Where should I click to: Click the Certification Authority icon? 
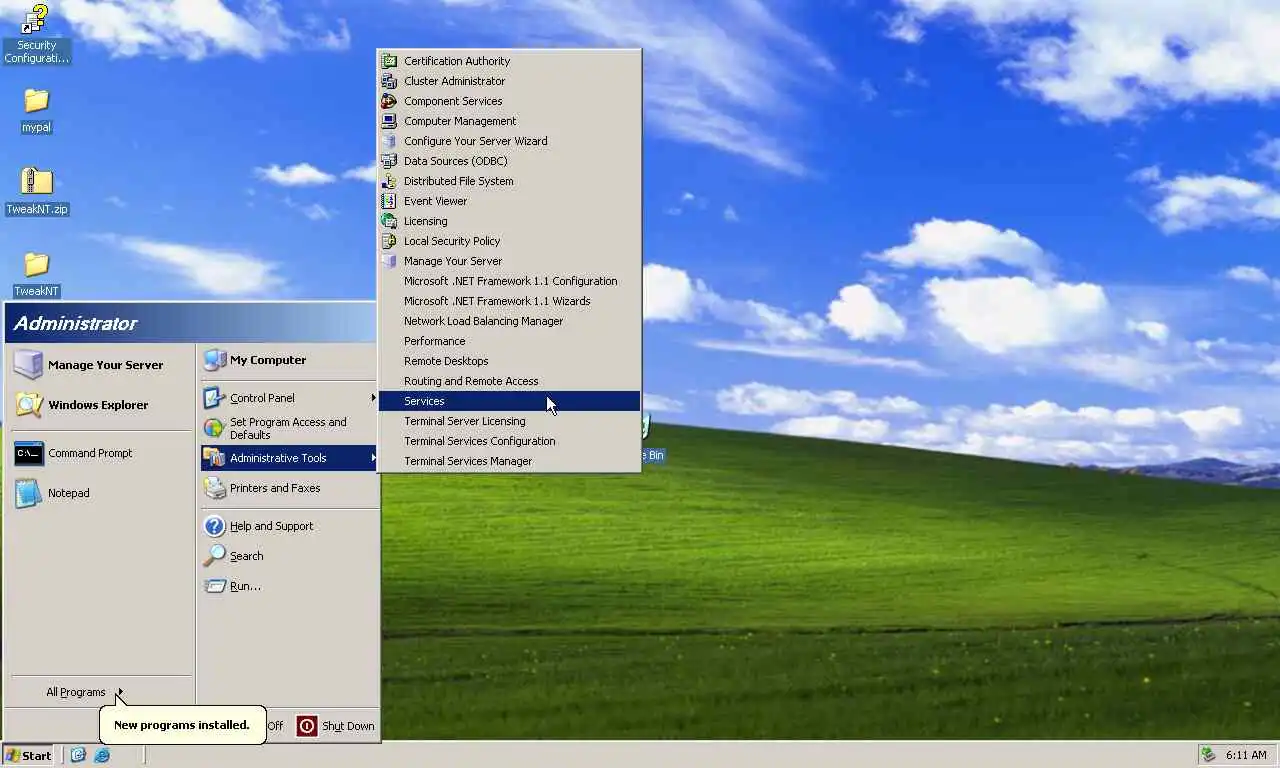point(389,61)
